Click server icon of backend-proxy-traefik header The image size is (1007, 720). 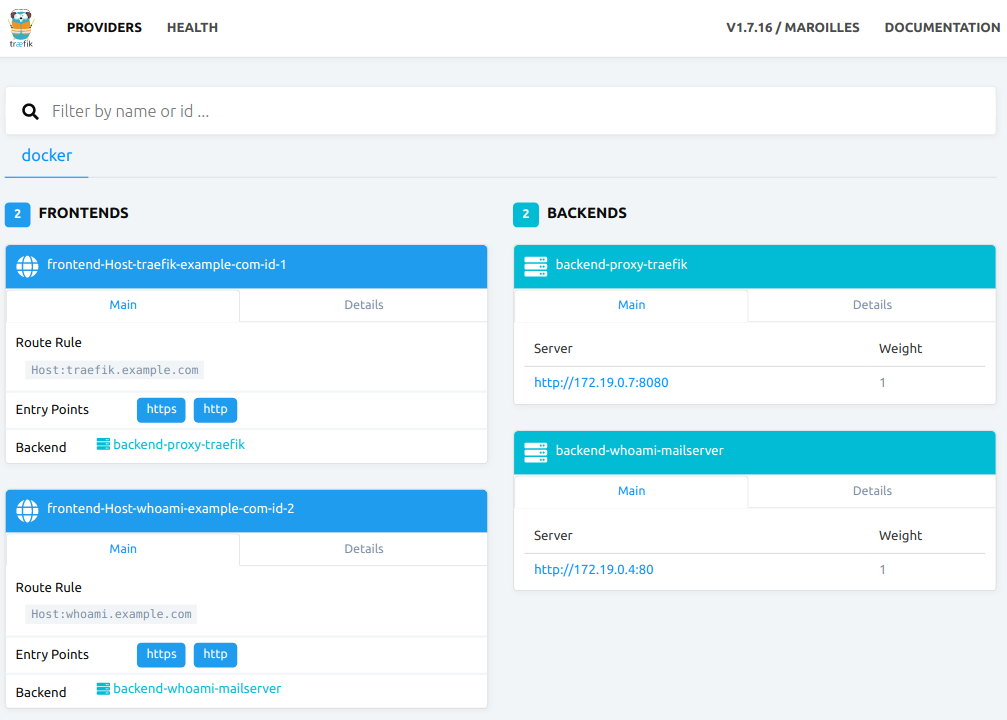(x=536, y=266)
